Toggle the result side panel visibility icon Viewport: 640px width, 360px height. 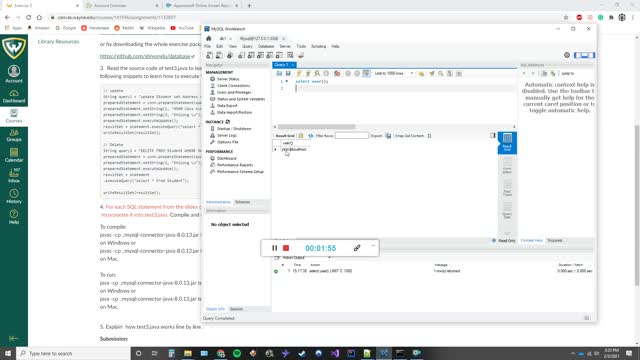tap(493, 136)
